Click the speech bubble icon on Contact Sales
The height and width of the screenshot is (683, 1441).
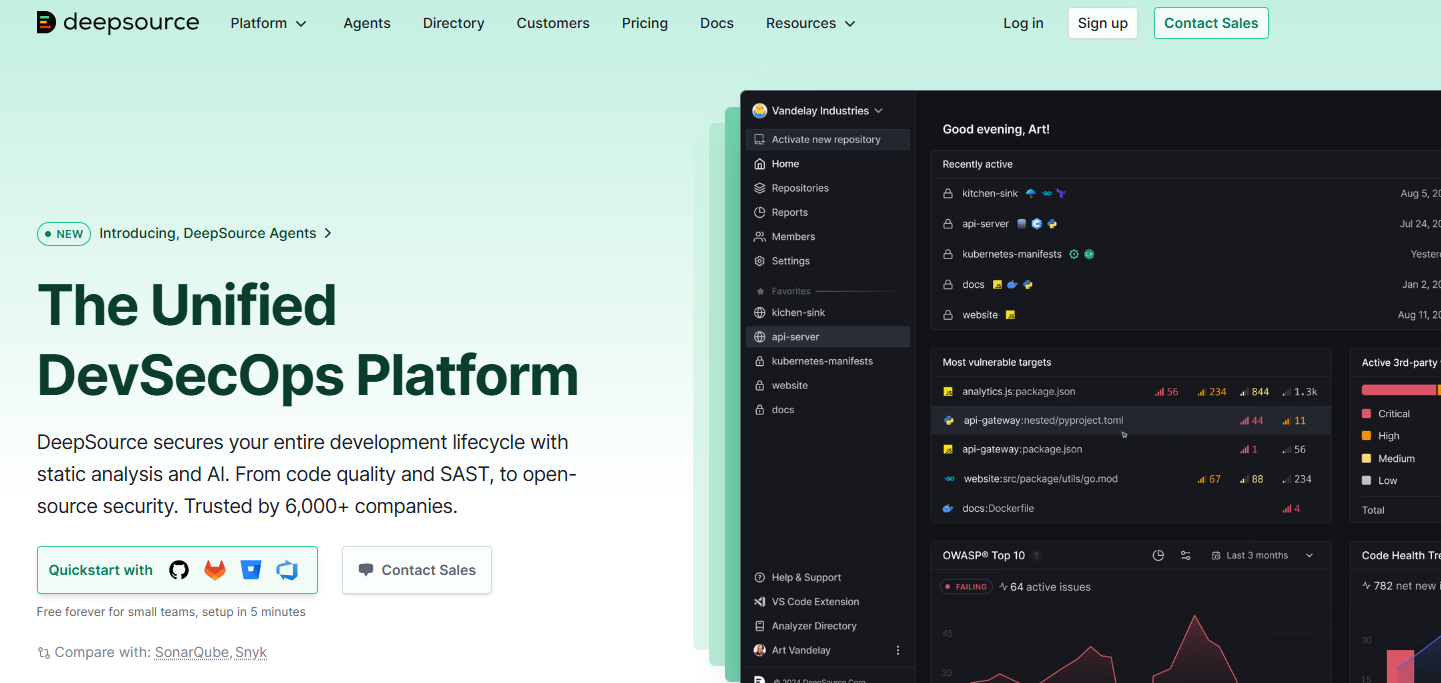[x=366, y=570]
